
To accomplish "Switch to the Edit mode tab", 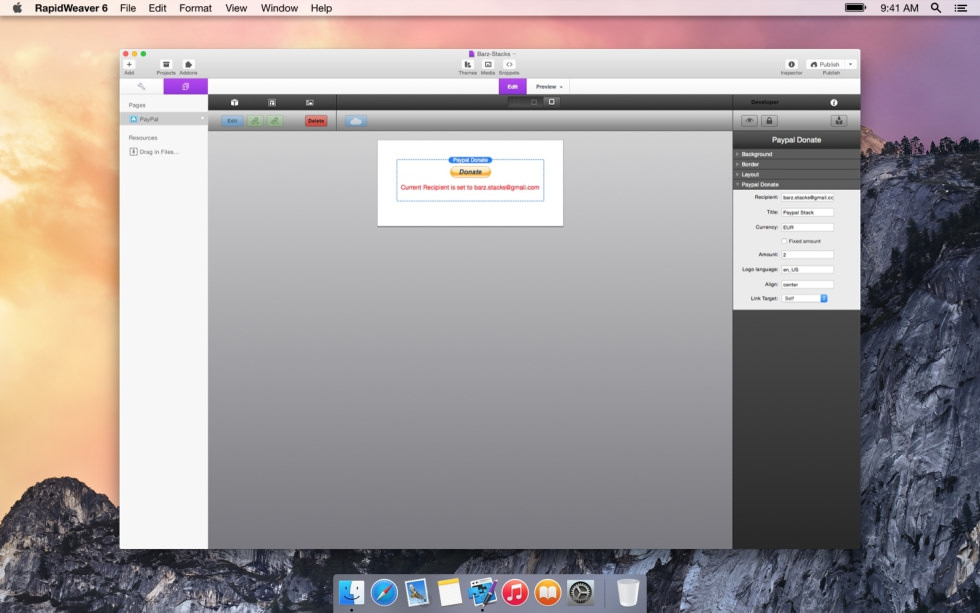I will pos(512,86).
